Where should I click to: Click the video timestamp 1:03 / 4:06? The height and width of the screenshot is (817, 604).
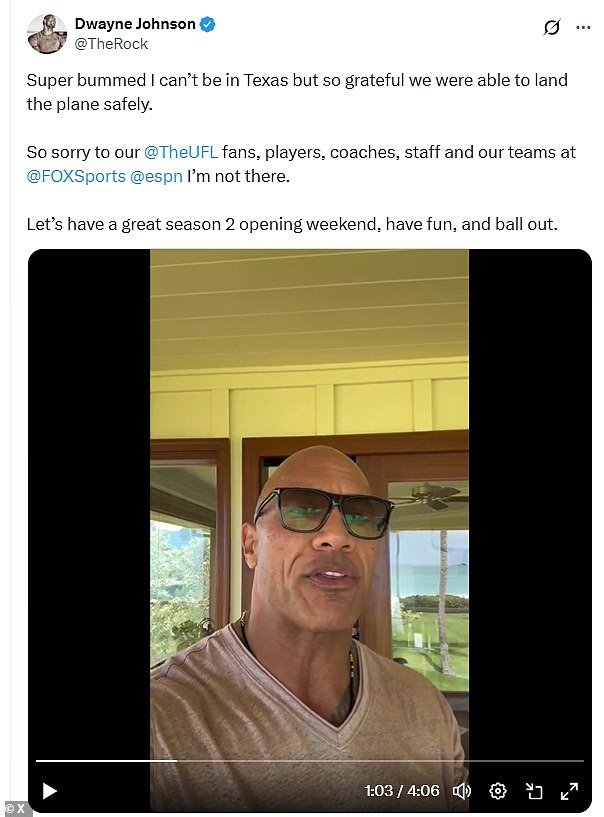[x=402, y=791]
